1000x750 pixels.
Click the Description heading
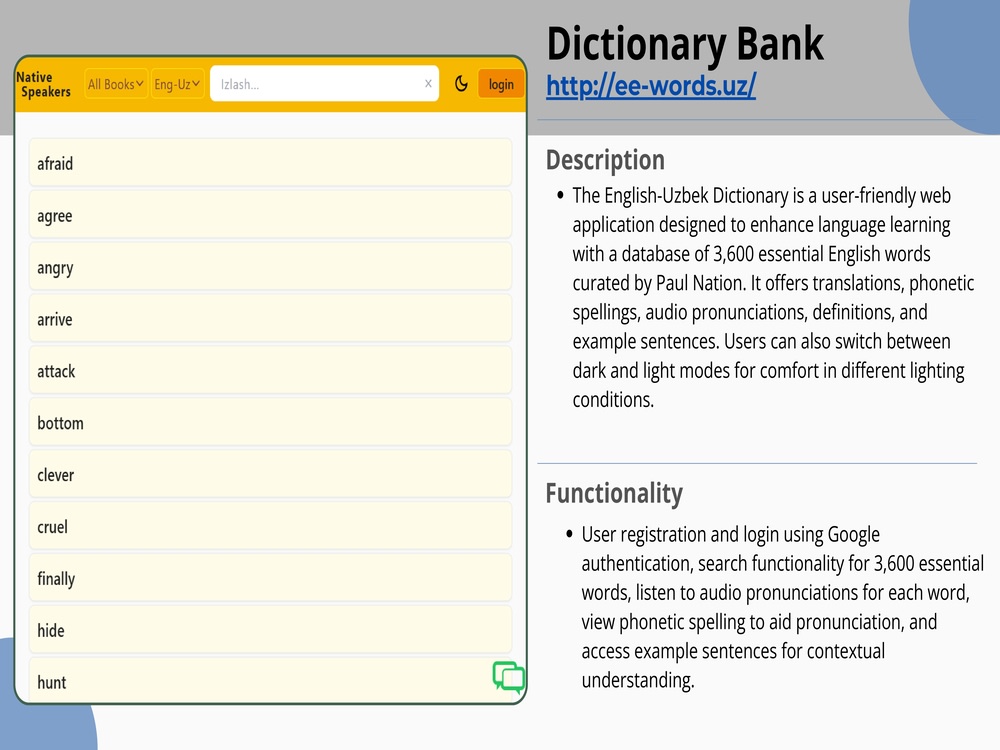[605, 160]
